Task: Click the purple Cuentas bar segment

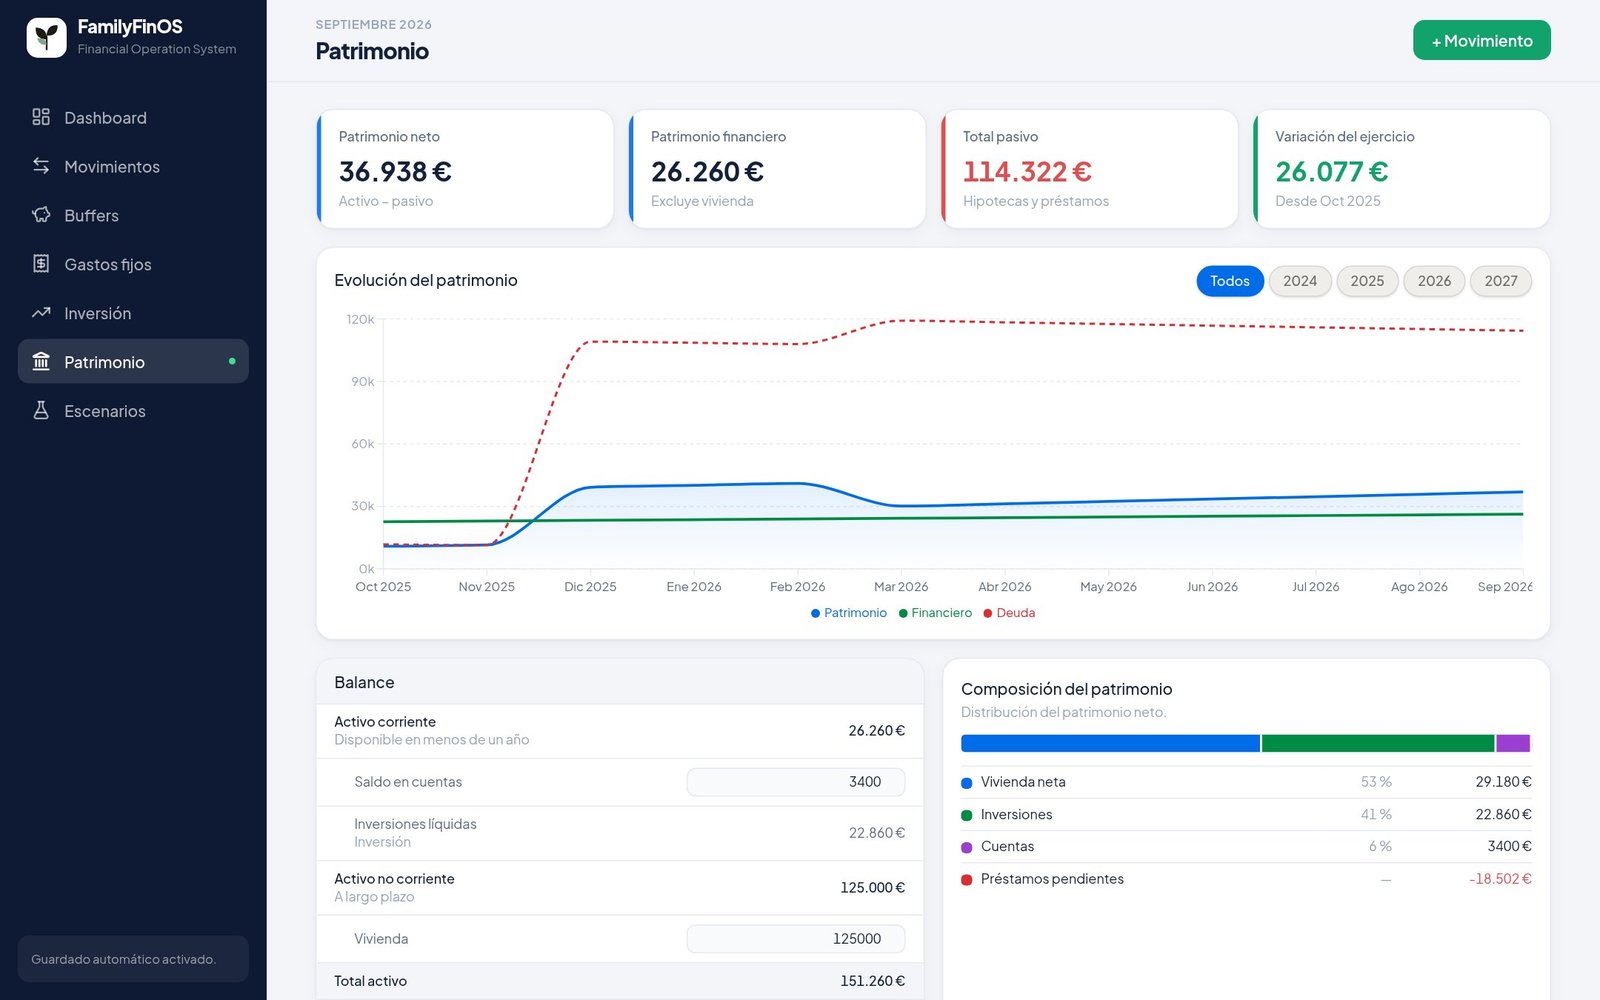Action: pos(1513,743)
